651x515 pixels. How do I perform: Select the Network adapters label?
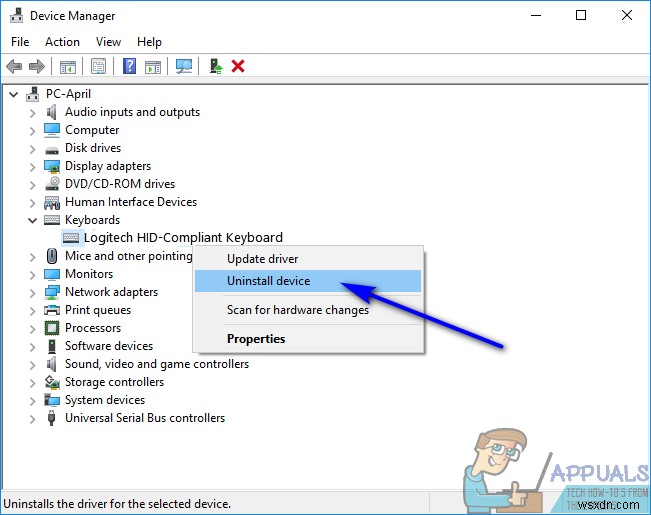click(111, 292)
